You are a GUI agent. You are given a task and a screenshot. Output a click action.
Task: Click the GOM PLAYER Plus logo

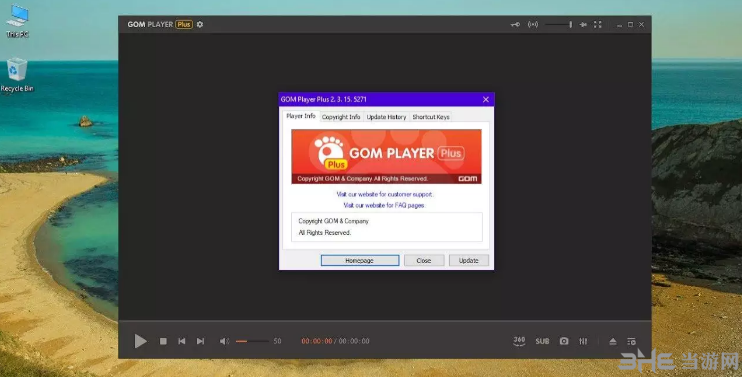160,24
